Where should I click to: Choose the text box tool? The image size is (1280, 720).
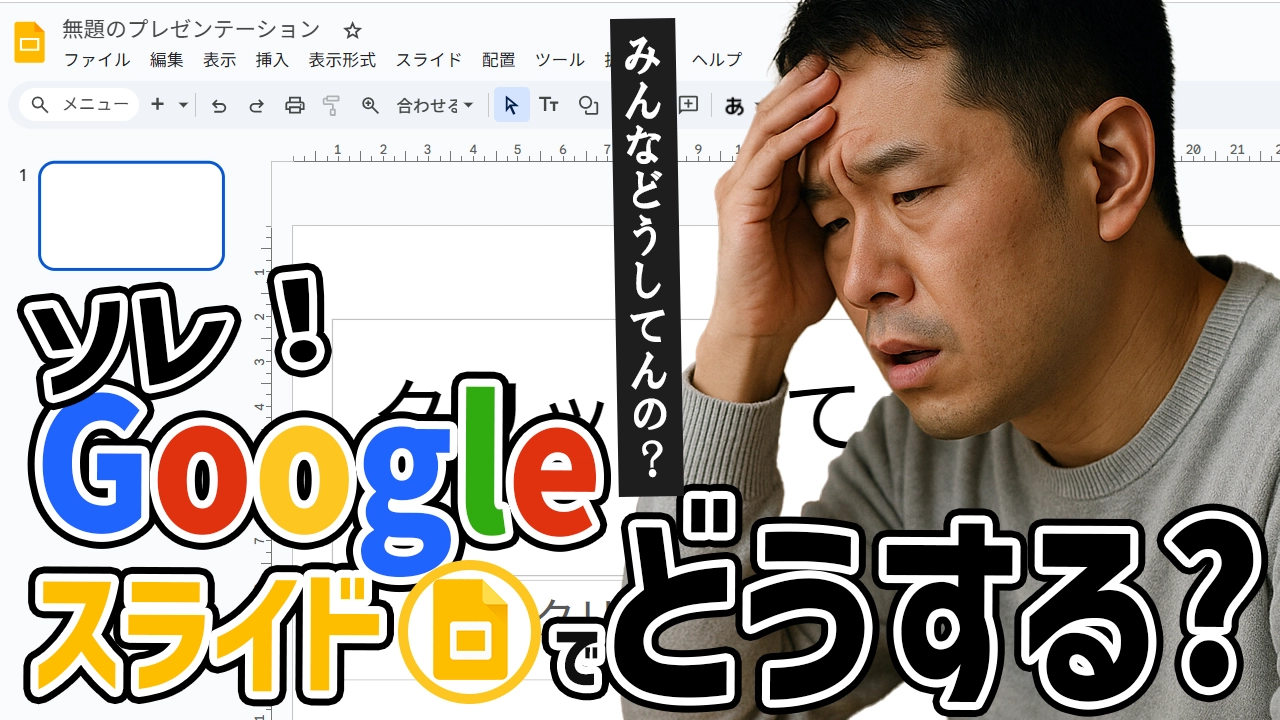click(549, 105)
